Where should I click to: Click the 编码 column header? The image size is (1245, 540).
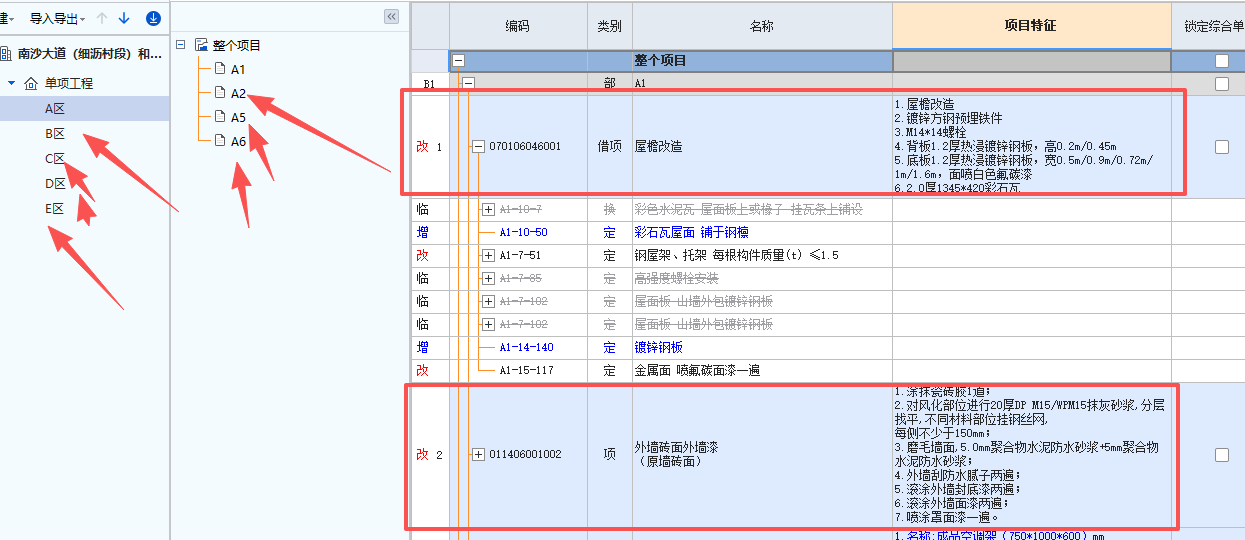pos(518,26)
